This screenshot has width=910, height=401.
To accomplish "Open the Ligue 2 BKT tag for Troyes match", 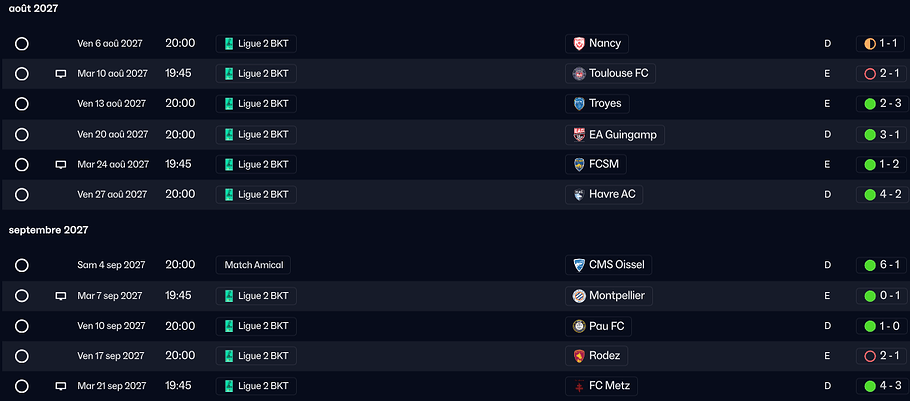I will (256, 104).
